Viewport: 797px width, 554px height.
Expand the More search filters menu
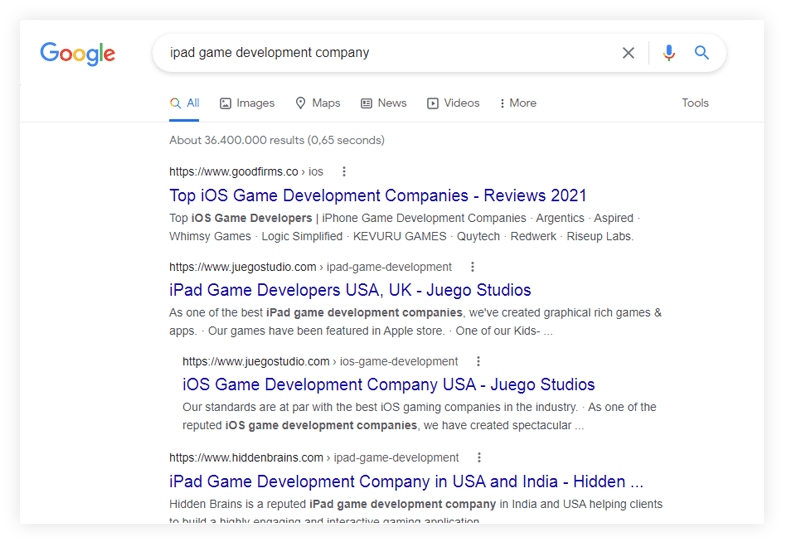(x=517, y=103)
